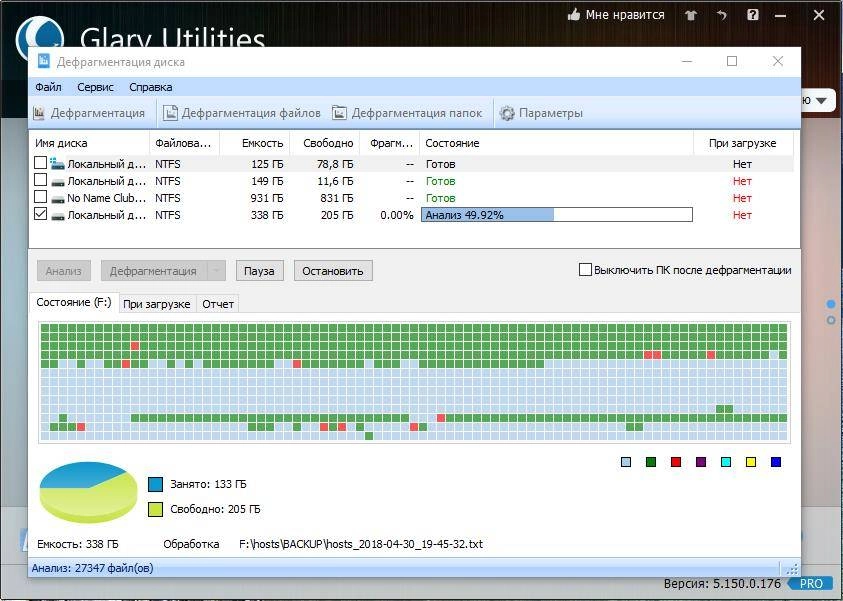Image resolution: width=843 pixels, height=601 pixels.
Task: Sort by Свободно column header
Action: pyautogui.click(x=325, y=143)
